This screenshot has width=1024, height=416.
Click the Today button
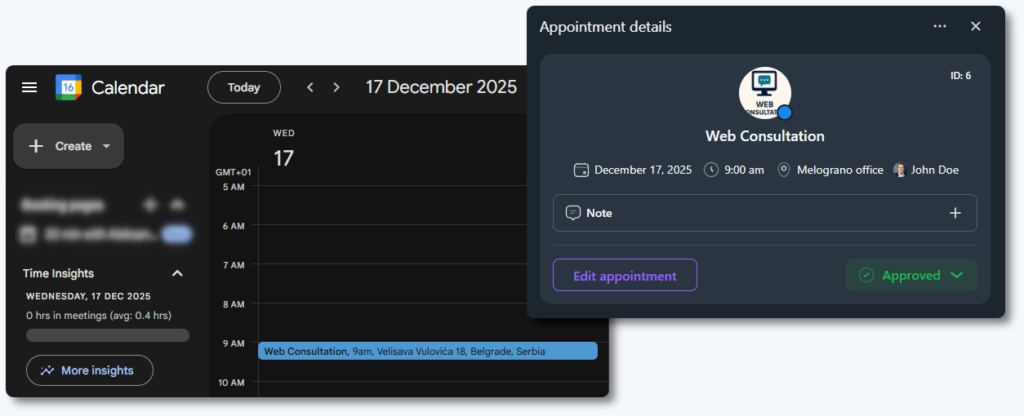pos(244,87)
